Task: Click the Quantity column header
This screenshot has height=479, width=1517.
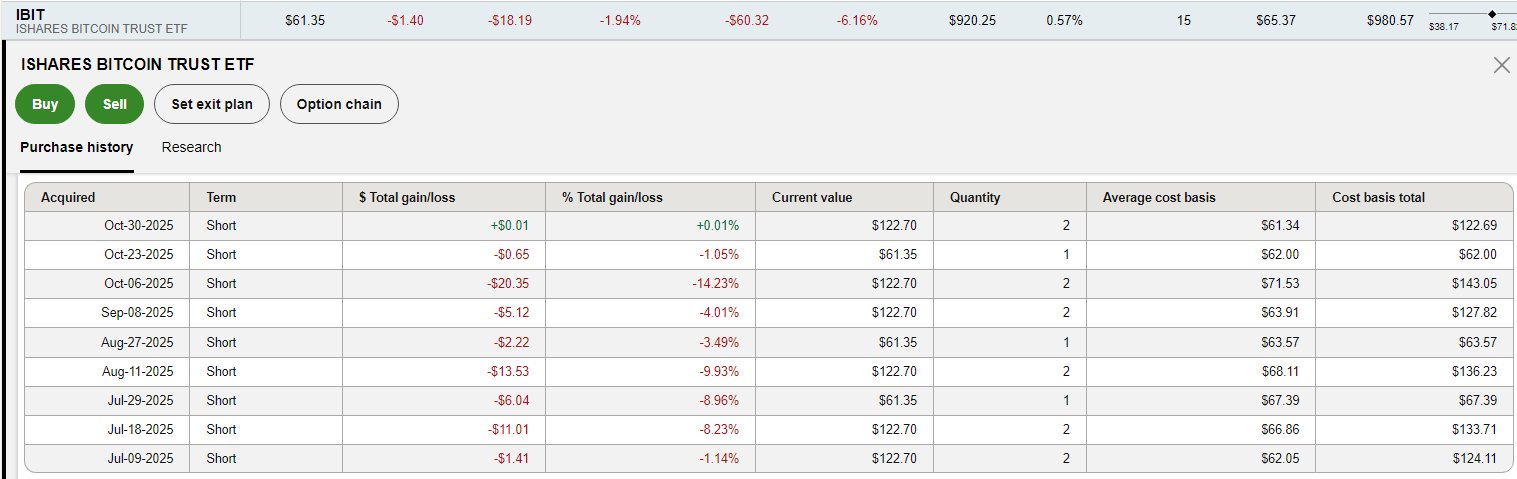Action: [x=975, y=197]
